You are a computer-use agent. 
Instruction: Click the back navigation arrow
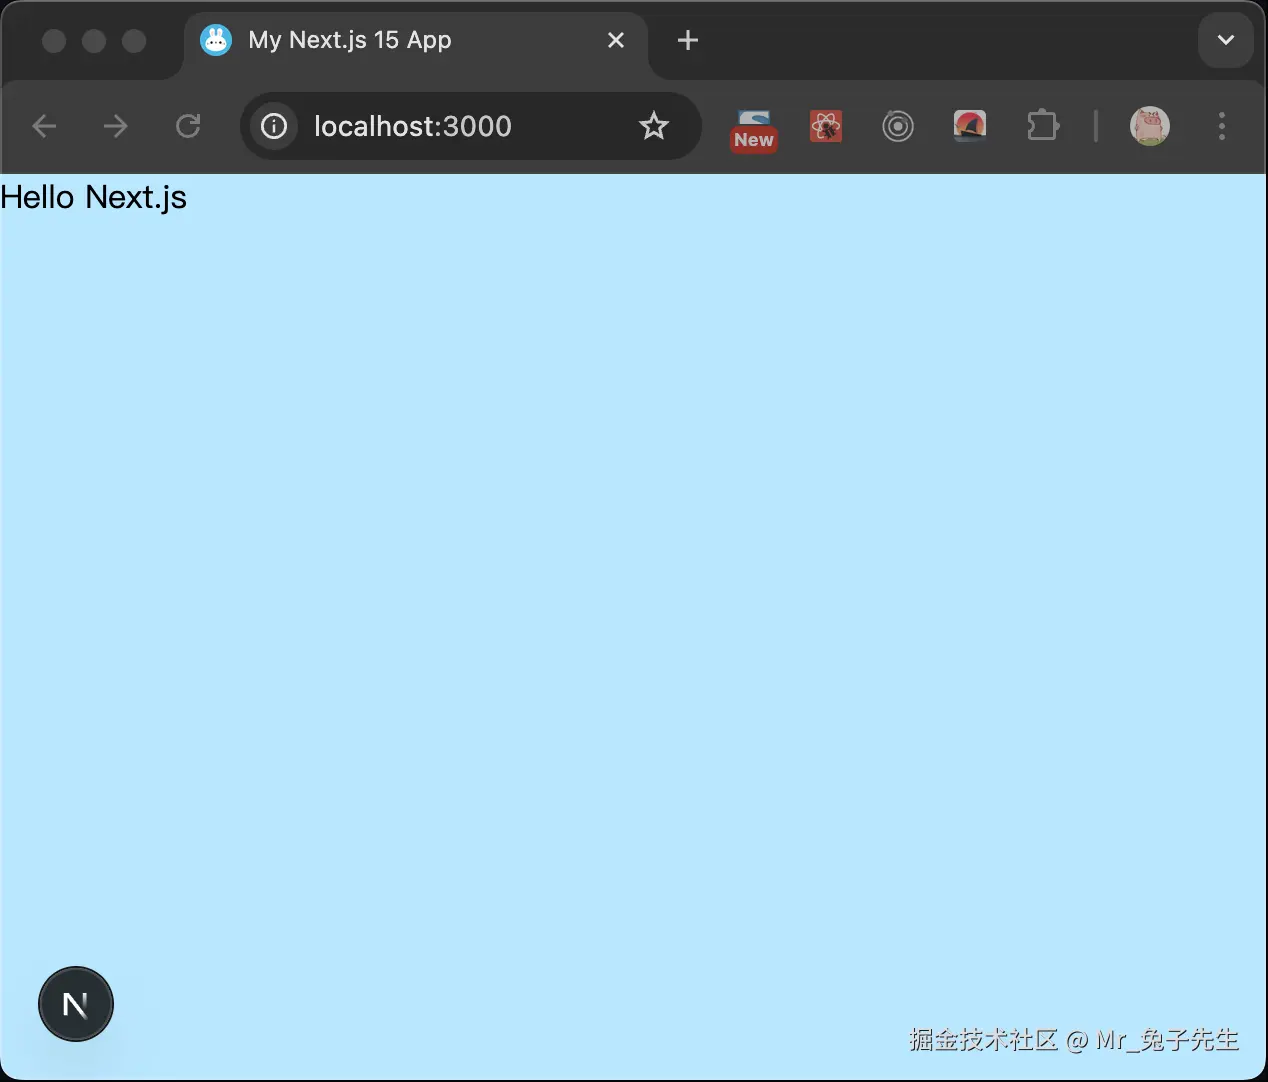pos(44,126)
